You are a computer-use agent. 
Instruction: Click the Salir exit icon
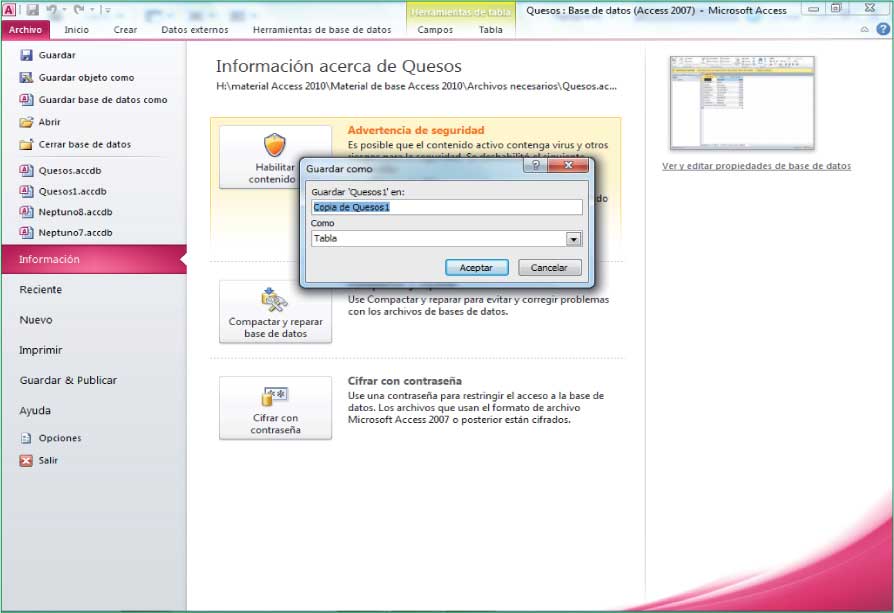[x=26, y=460]
